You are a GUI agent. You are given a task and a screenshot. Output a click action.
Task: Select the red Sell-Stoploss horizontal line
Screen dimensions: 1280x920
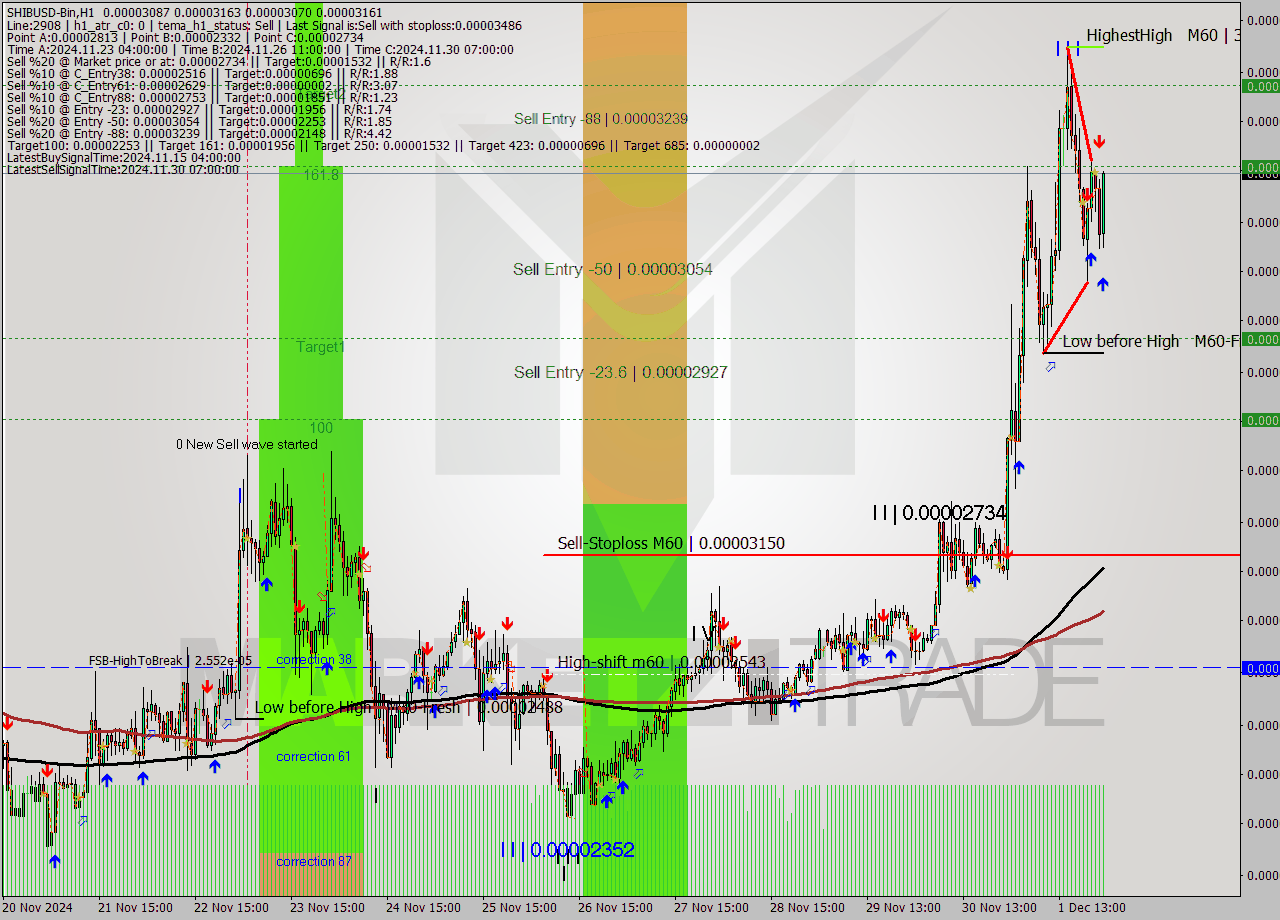coord(891,554)
